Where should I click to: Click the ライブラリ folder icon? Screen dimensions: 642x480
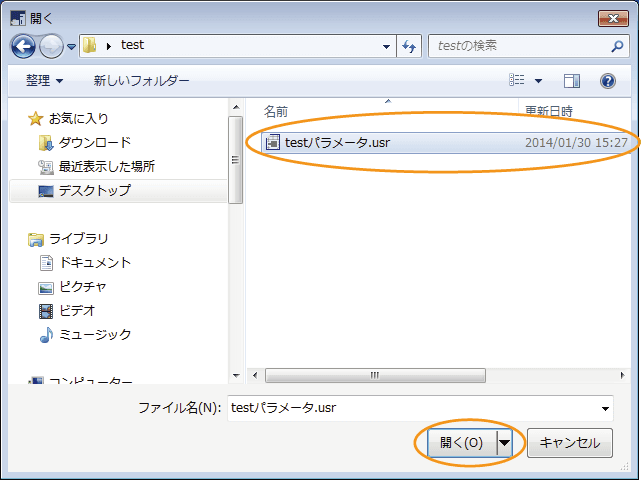(x=36, y=240)
